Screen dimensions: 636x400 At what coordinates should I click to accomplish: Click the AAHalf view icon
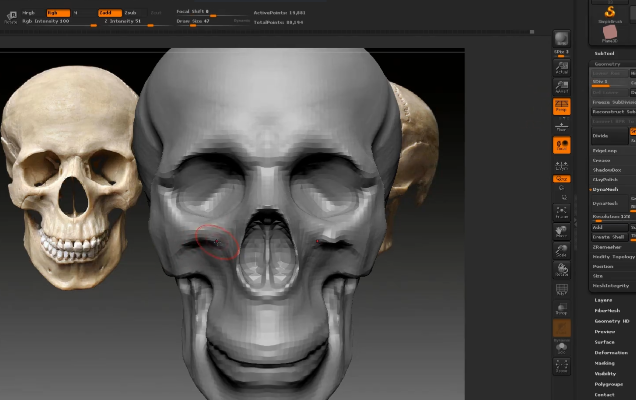[562, 88]
